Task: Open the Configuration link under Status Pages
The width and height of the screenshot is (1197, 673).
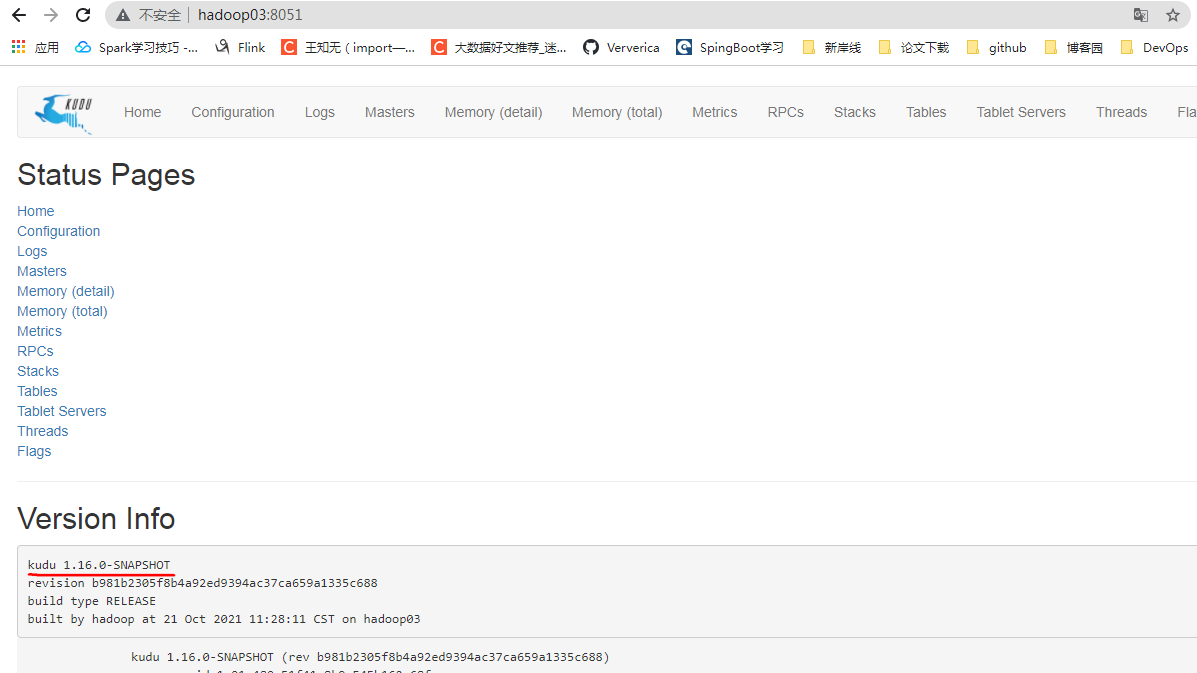Action: click(x=59, y=231)
